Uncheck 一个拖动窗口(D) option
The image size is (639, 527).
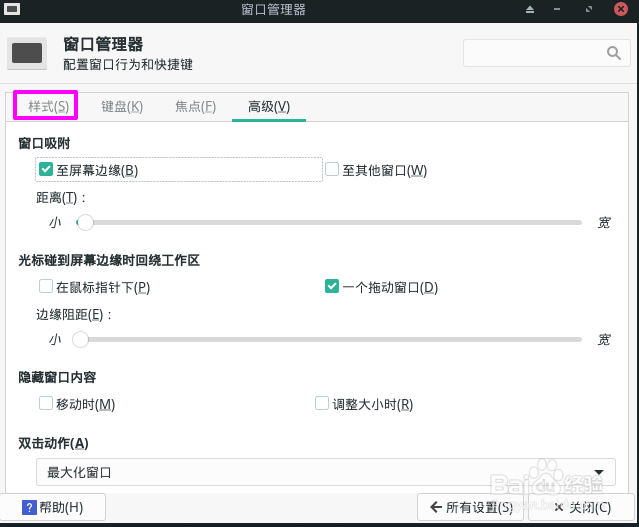point(332,286)
